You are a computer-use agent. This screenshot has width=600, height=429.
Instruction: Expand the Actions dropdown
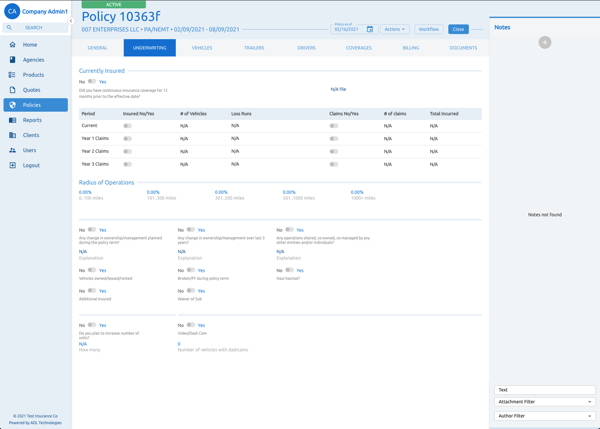(x=395, y=29)
